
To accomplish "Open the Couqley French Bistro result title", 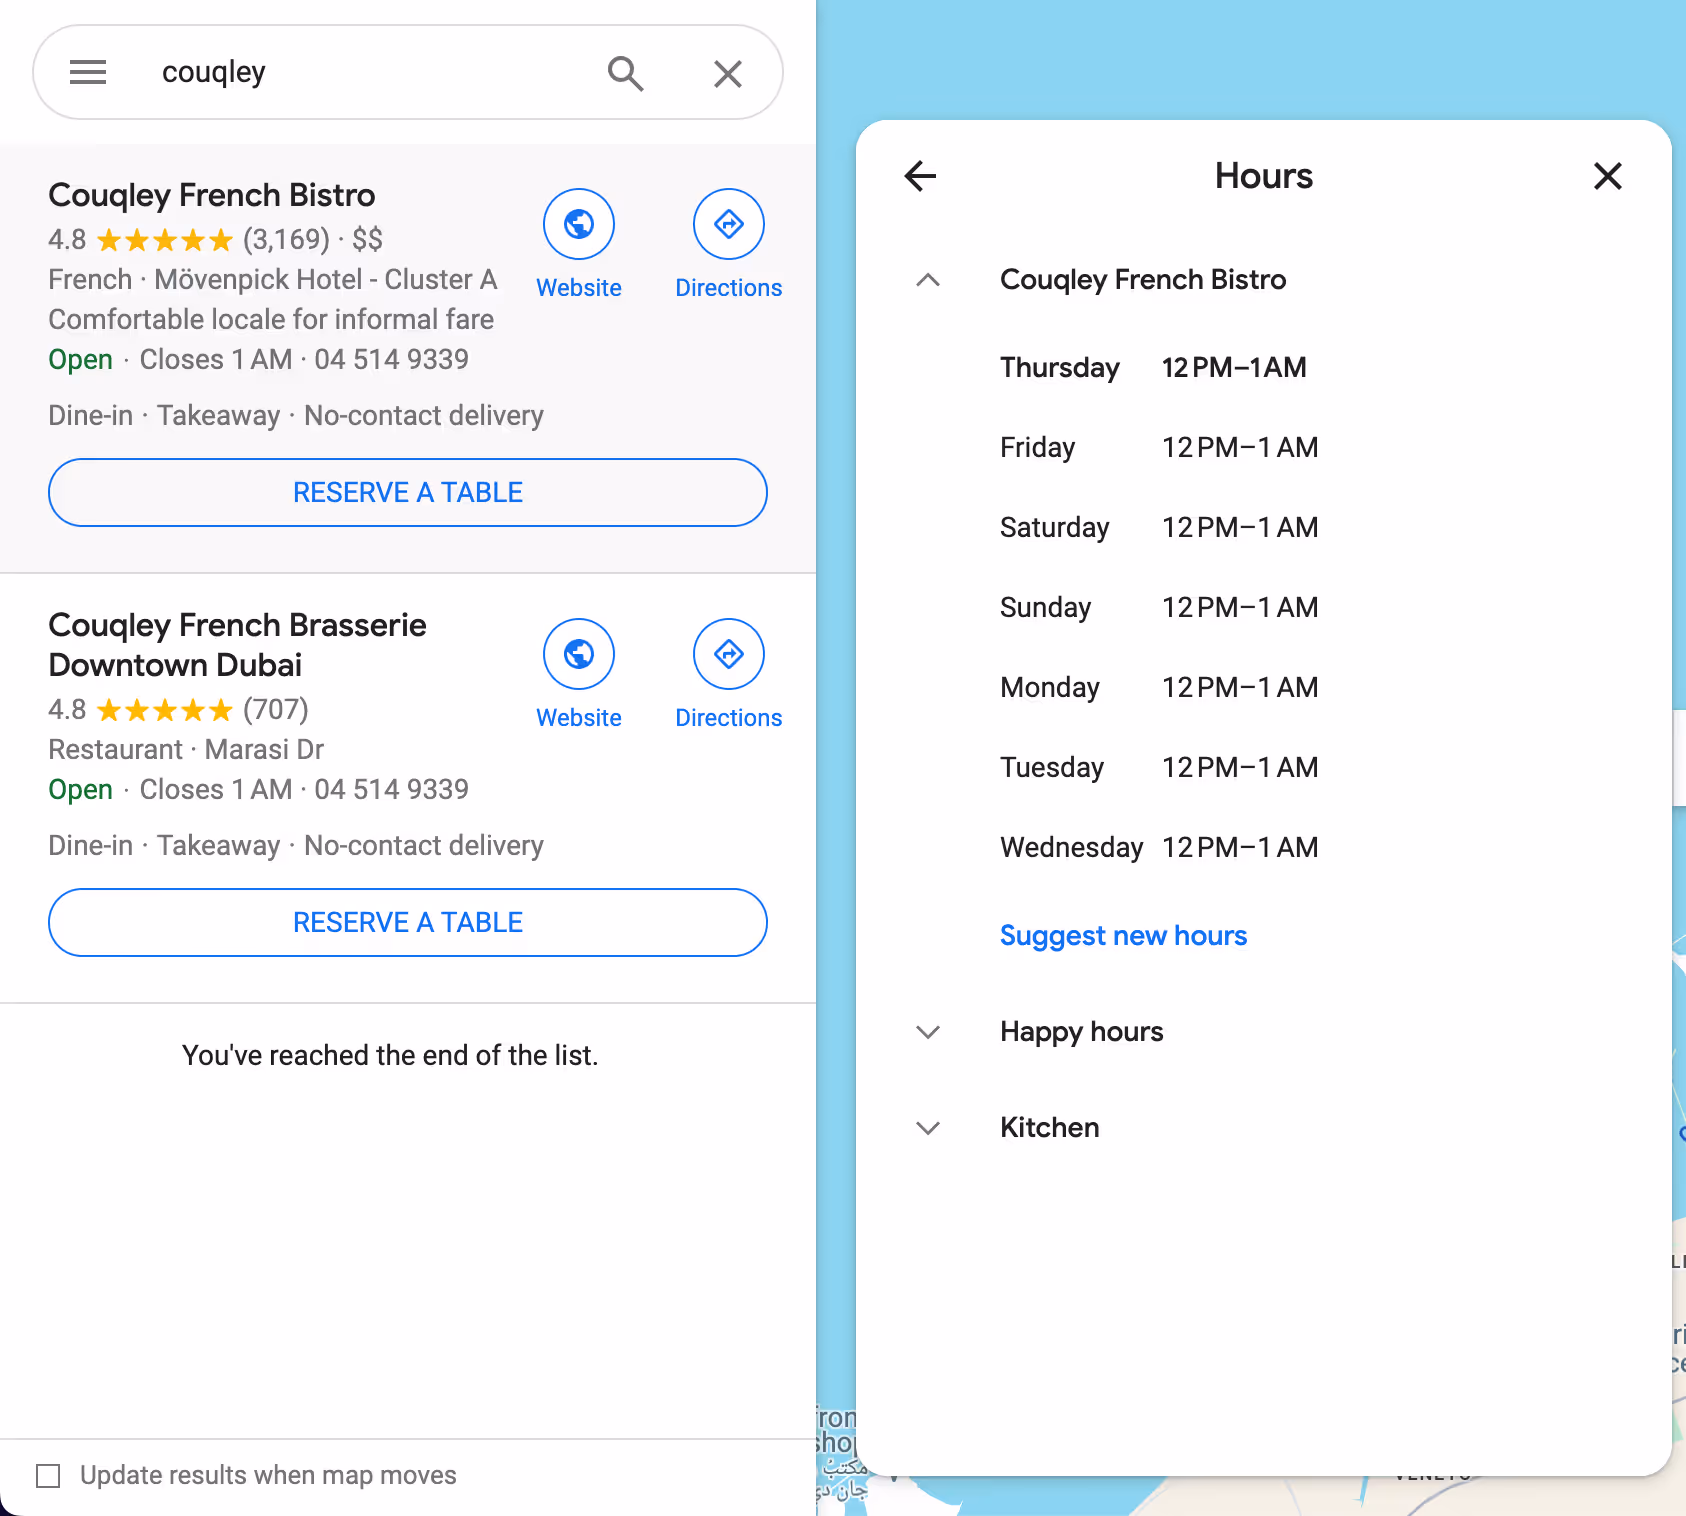I will click(x=212, y=195).
